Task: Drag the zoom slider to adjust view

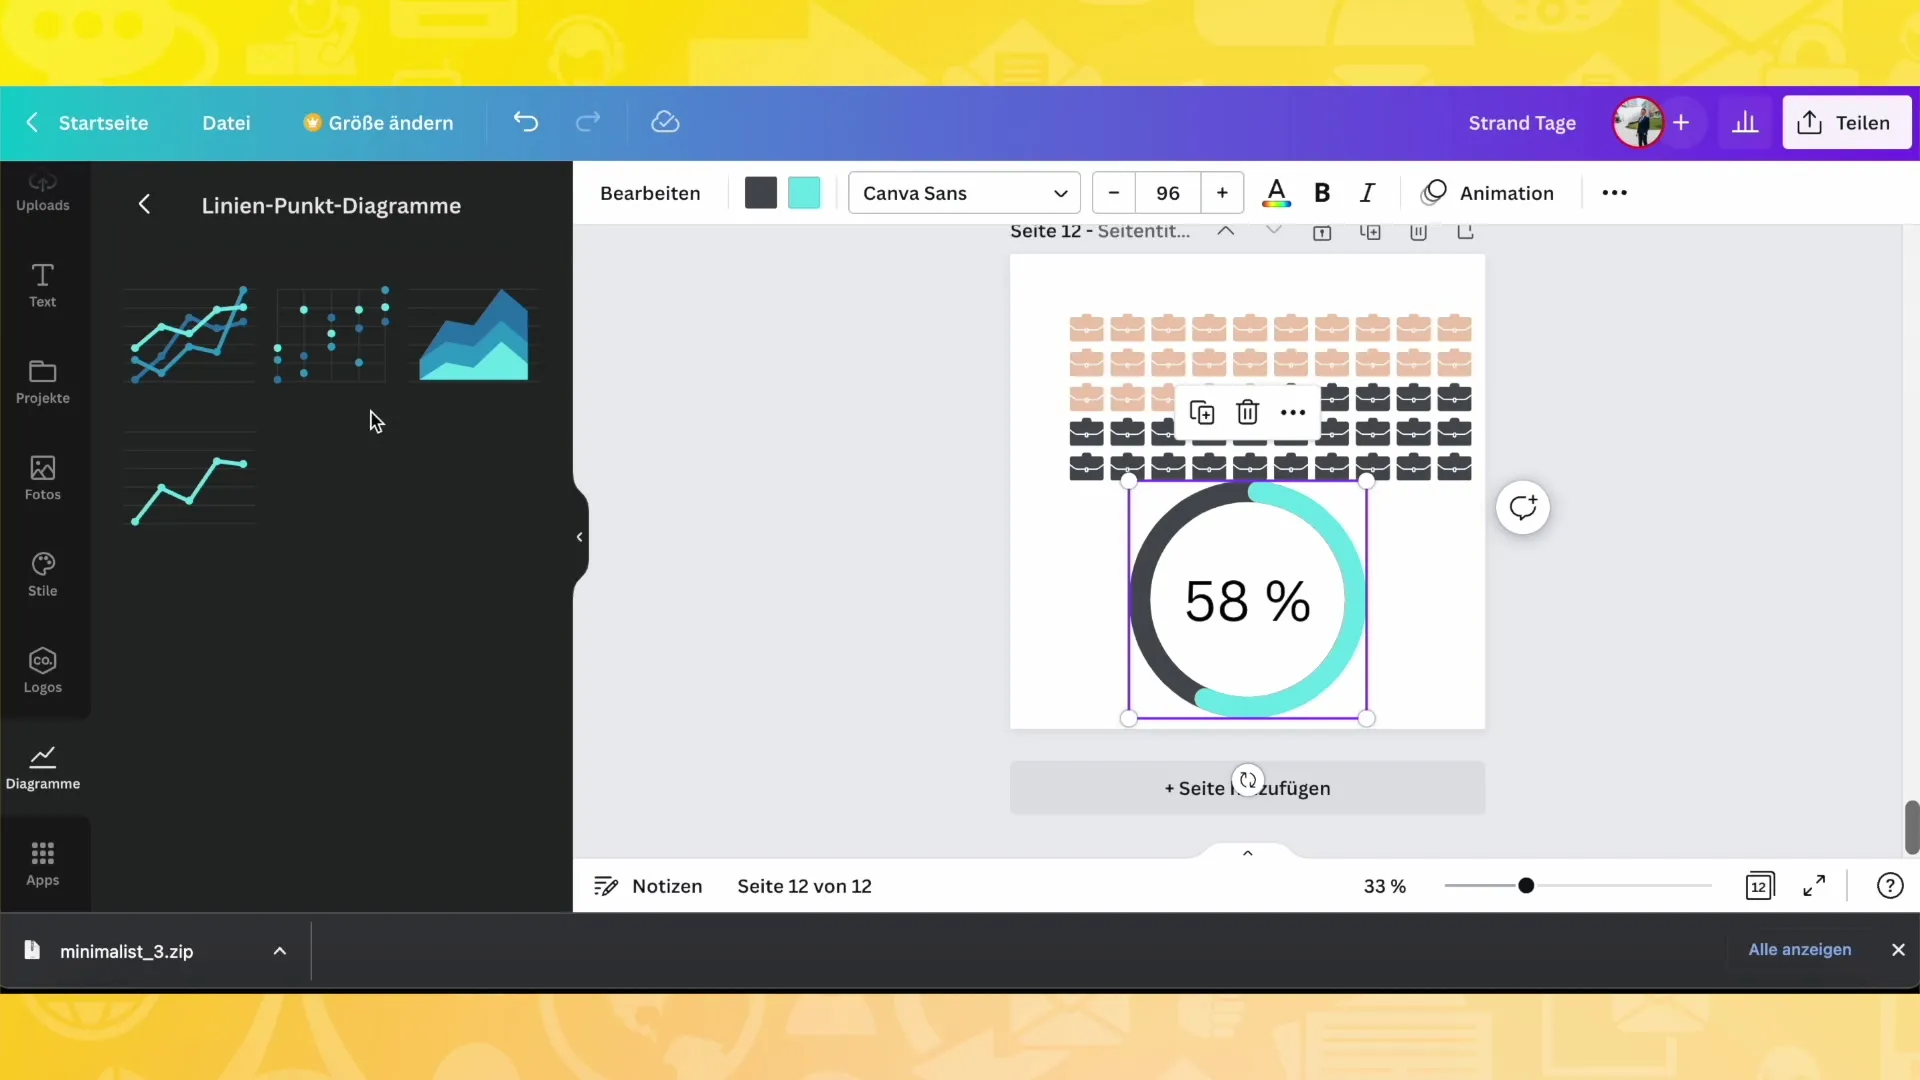Action: pyautogui.click(x=1527, y=885)
